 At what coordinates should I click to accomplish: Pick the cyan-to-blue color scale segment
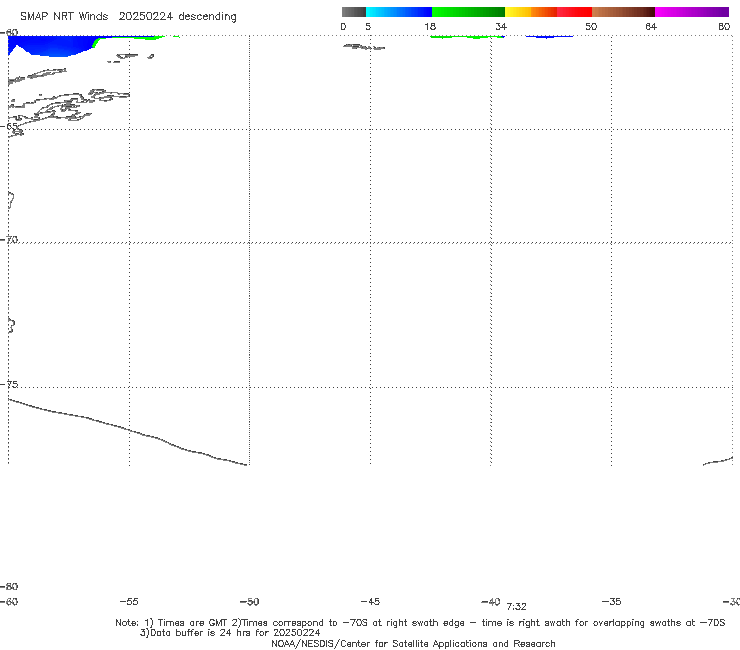click(399, 12)
